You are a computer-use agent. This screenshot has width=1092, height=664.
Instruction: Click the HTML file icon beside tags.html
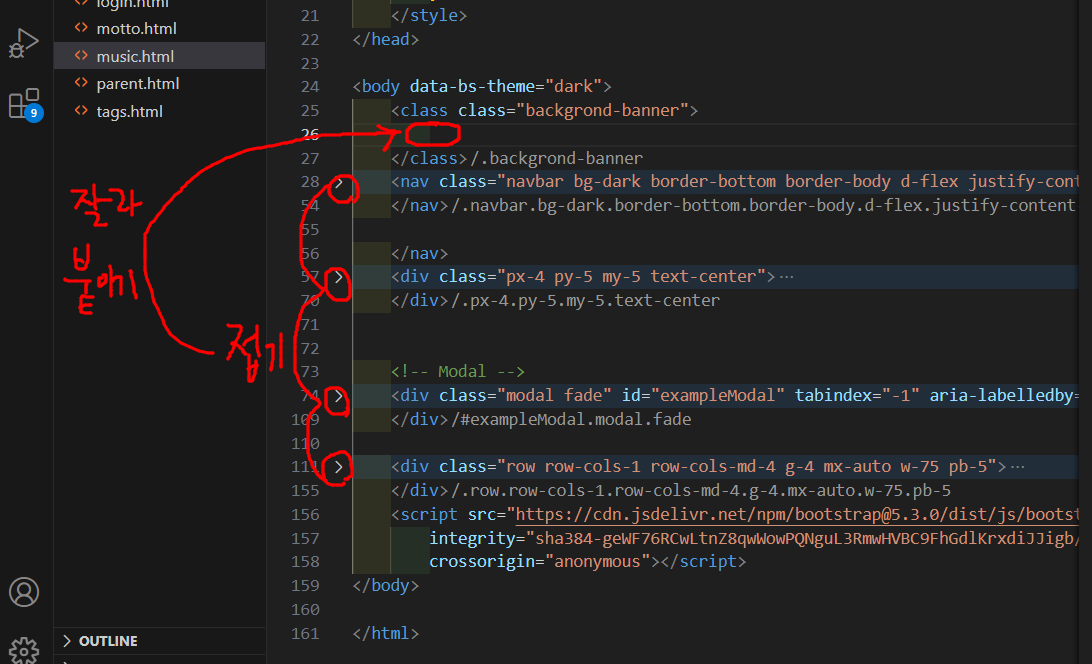point(81,111)
